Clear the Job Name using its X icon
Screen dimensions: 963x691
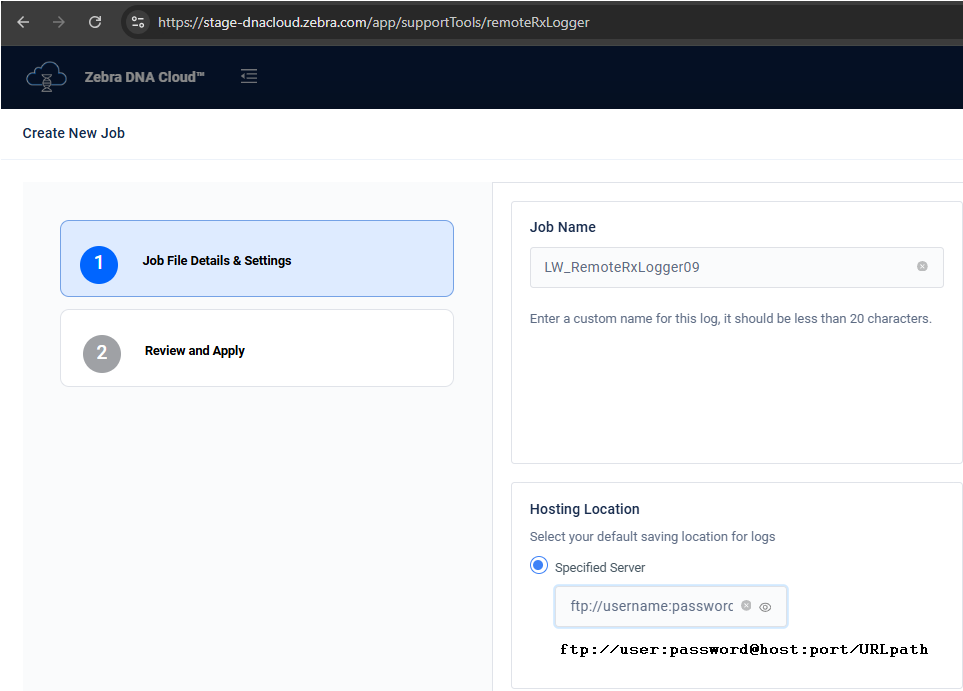[922, 267]
